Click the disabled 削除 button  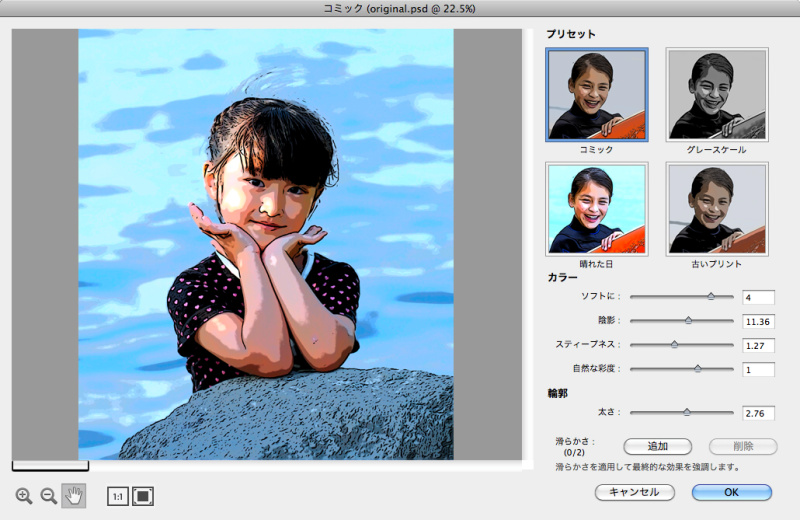click(x=743, y=446)
